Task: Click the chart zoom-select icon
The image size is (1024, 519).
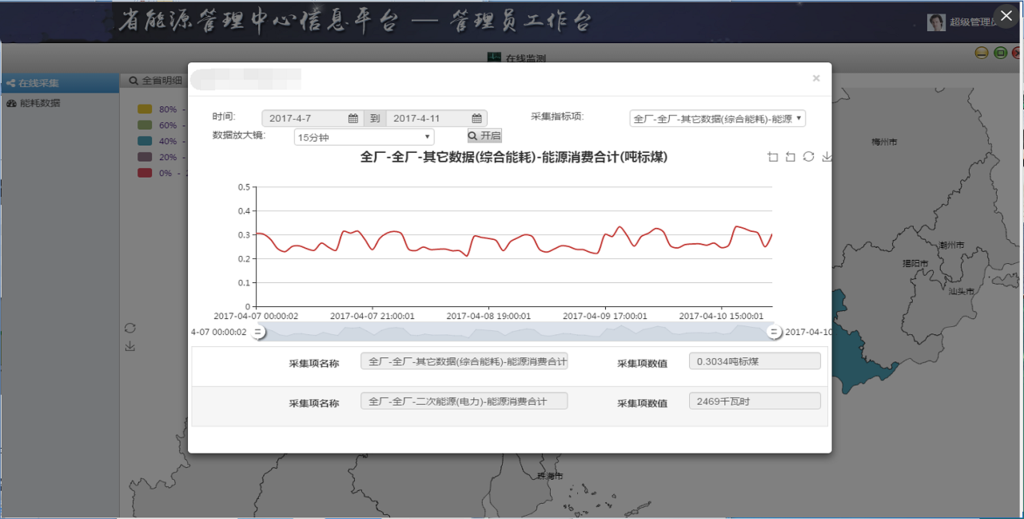Action: [x=772, y=157]
